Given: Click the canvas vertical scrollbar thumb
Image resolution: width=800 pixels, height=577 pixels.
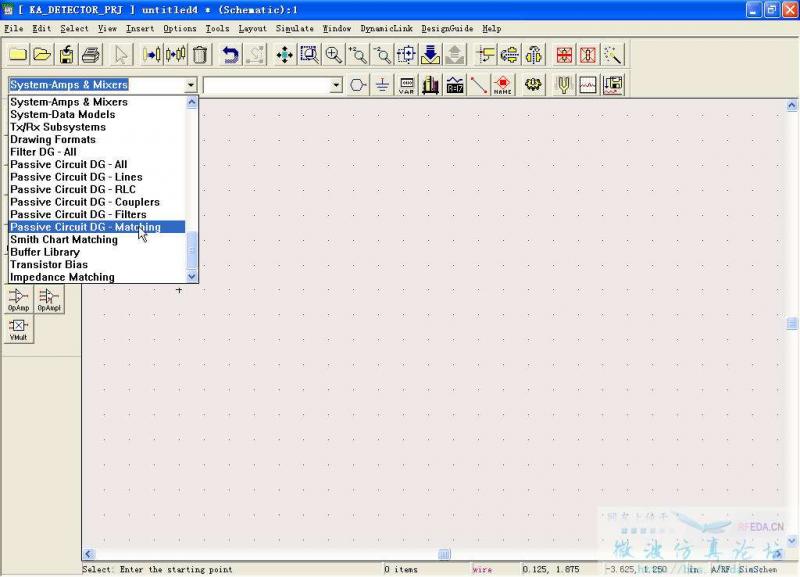Looking at the screenshot, I should 792,323.
